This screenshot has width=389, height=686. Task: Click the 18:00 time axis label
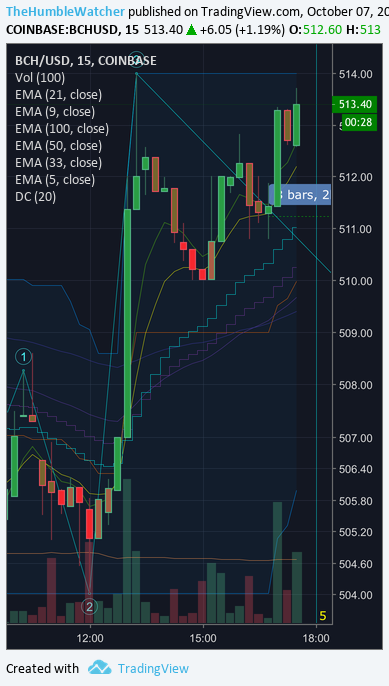[316, 638]
